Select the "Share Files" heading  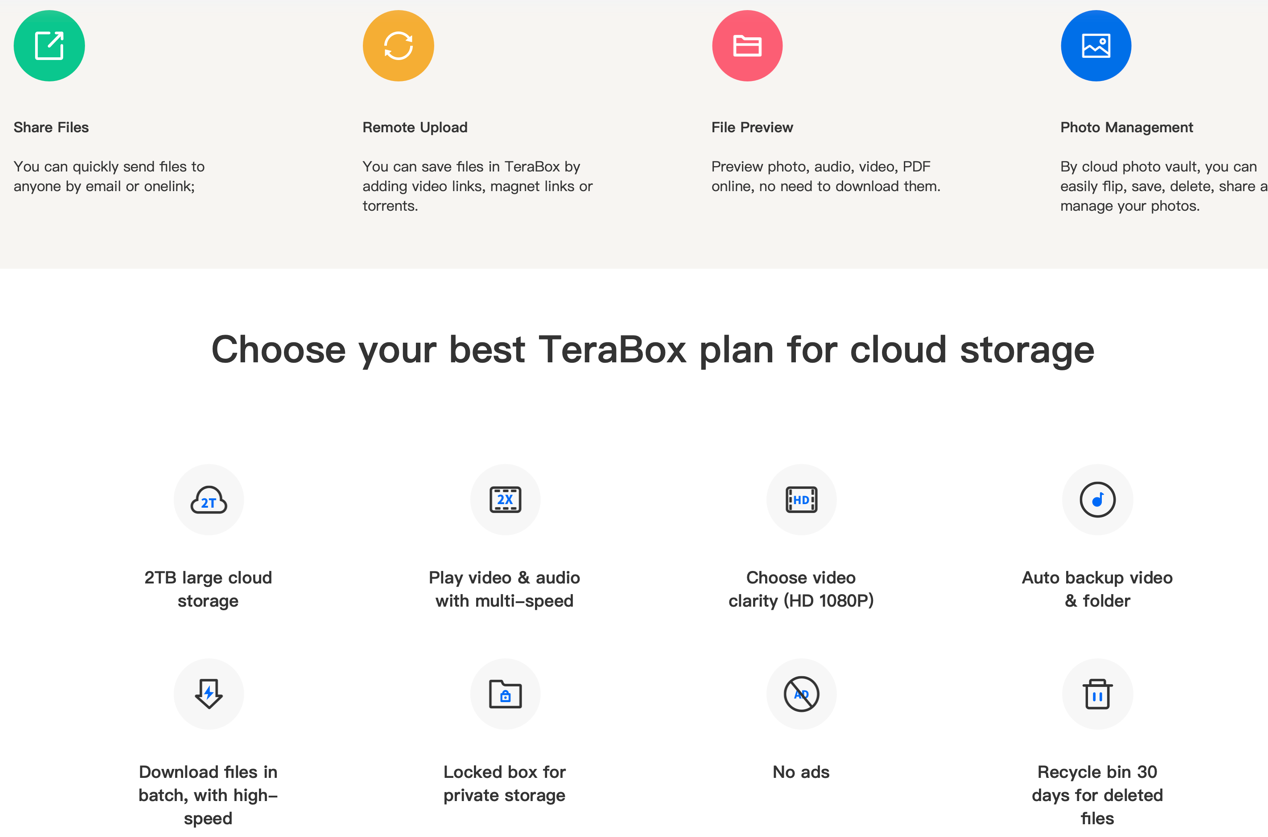(x=51, y=127)
